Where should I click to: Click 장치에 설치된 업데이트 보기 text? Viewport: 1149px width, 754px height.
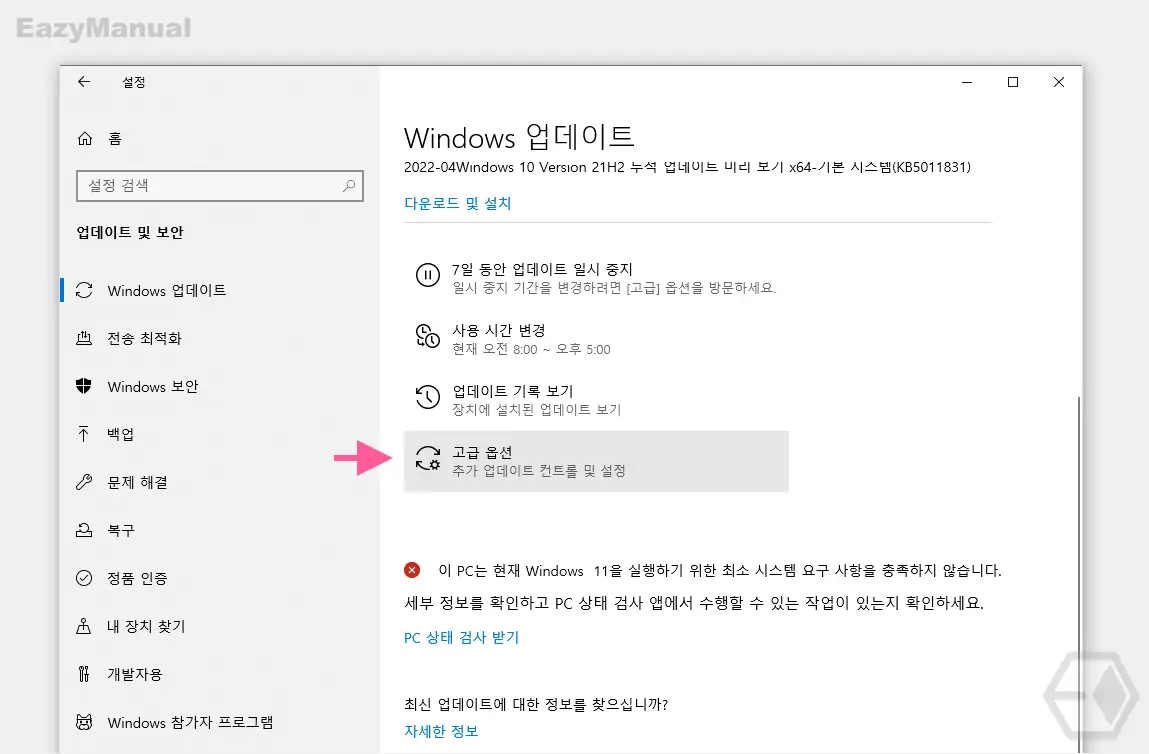tap(536, 410)
